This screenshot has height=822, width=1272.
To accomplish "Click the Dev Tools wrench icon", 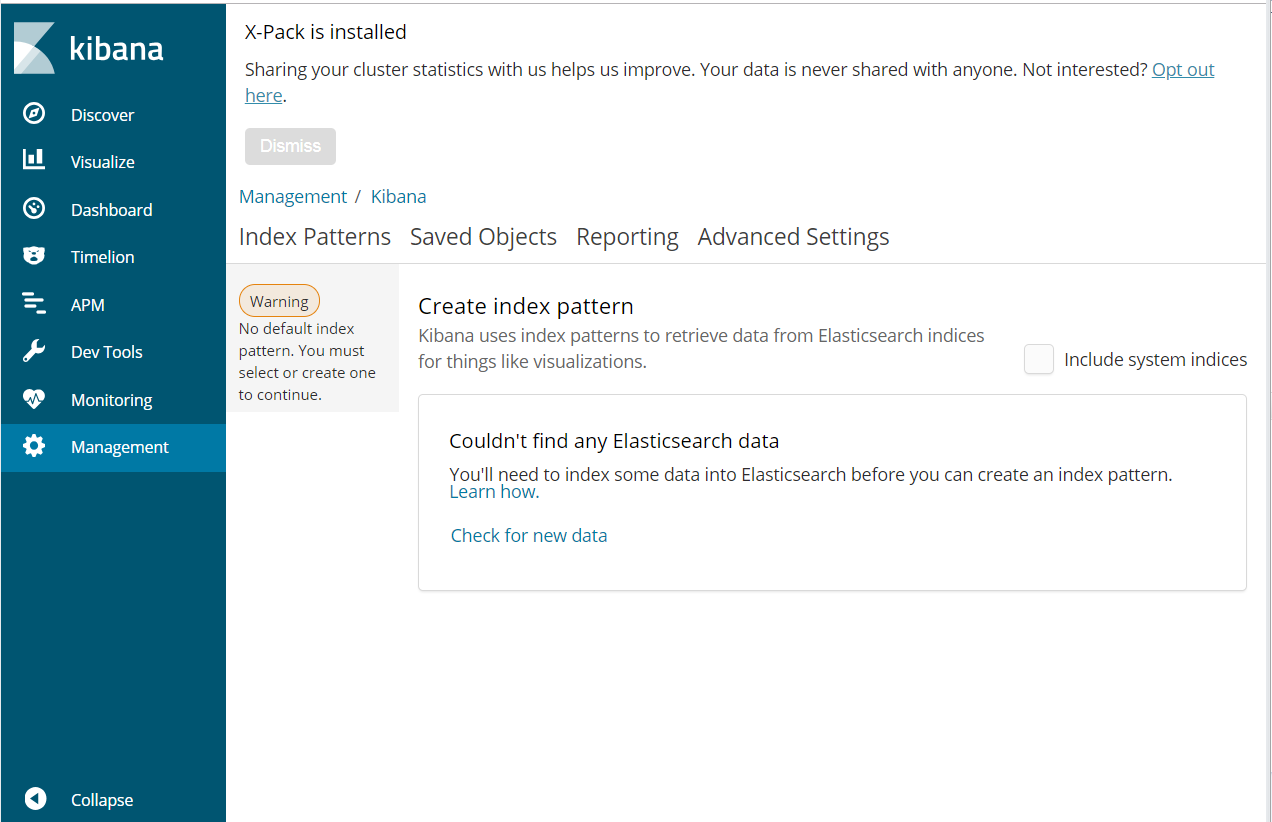I will (x=34, y=351).
